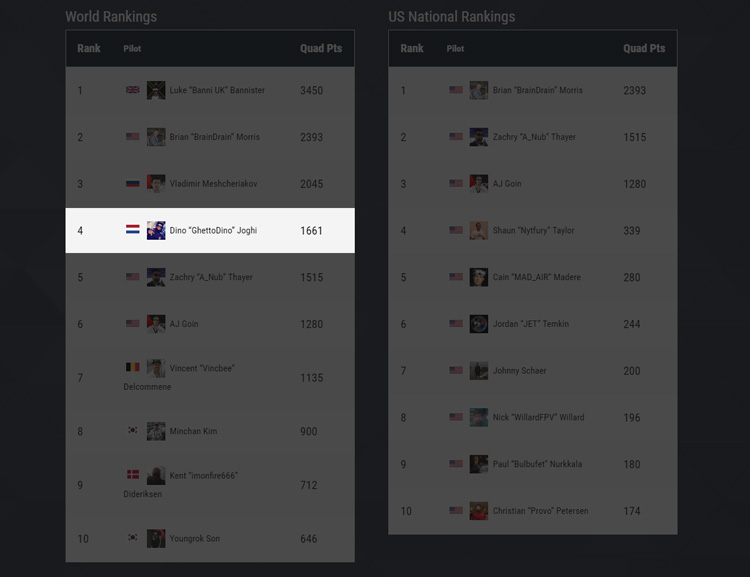Open Christian "Provo" Petersen's profile name
750x577 pixels.
(x=540, y=511)
